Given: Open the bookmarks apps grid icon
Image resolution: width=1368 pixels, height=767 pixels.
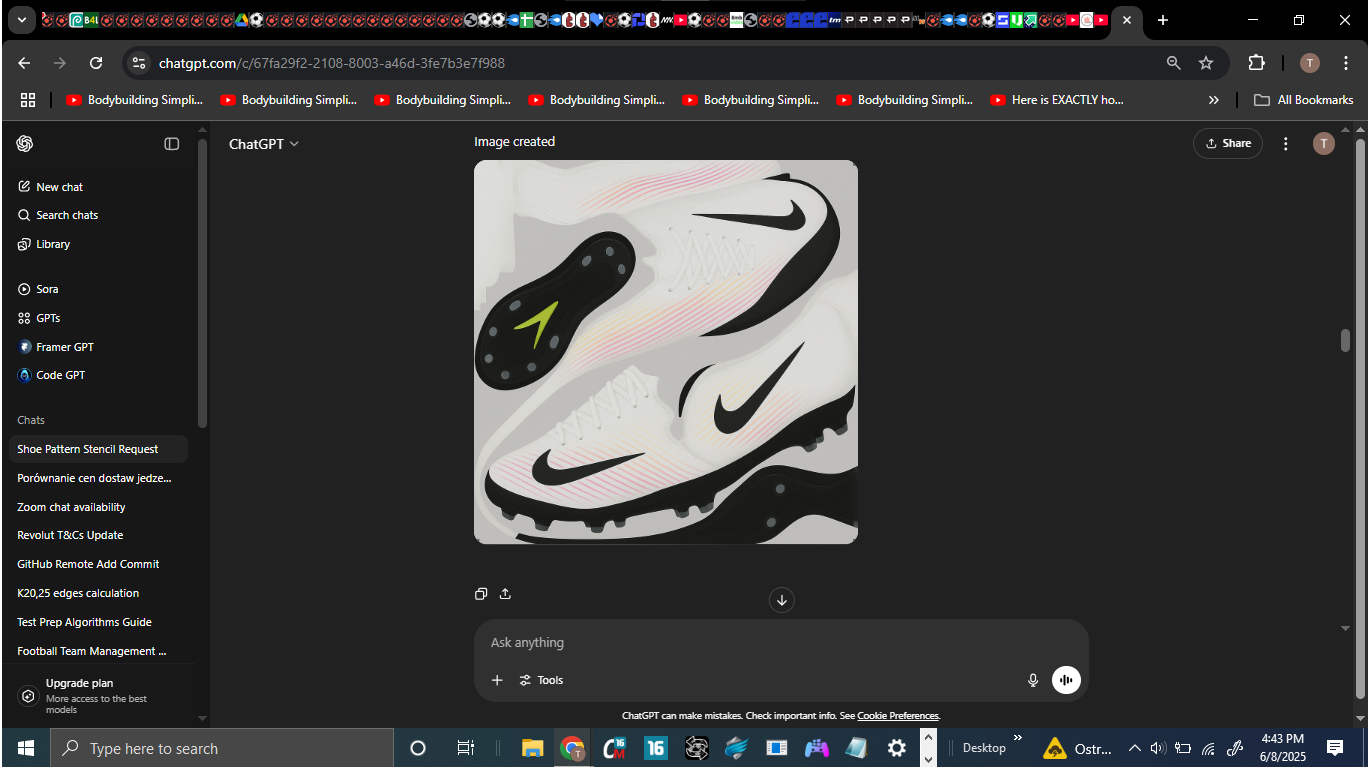Looking at the screenshot, I should (28, 100).
